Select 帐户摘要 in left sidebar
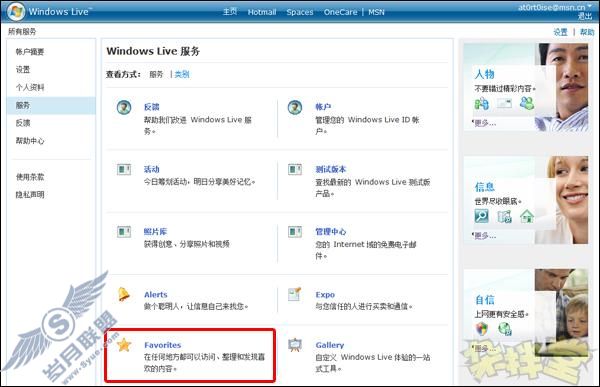This screenshot has height=387, width=600. pyautogui.click(x=30, y=52)
